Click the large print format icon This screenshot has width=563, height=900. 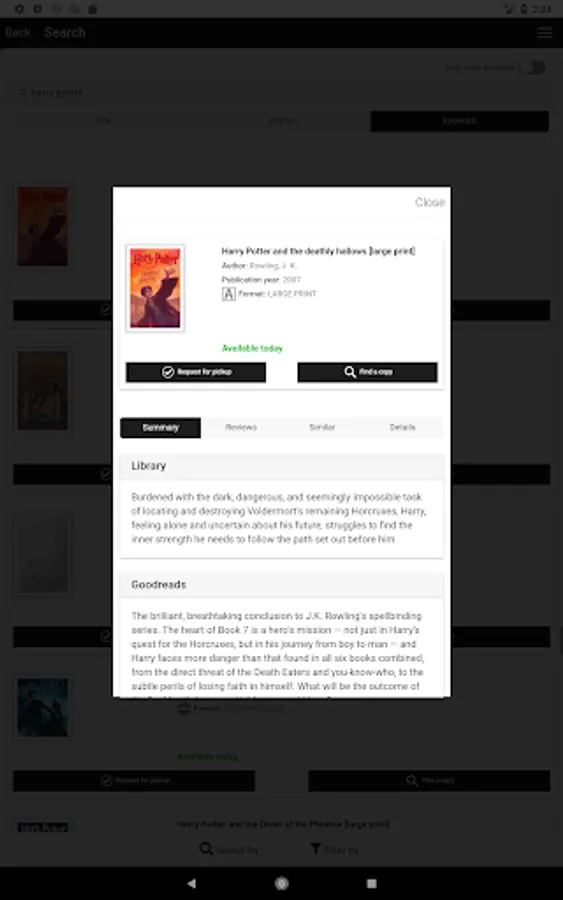[228, 294]
